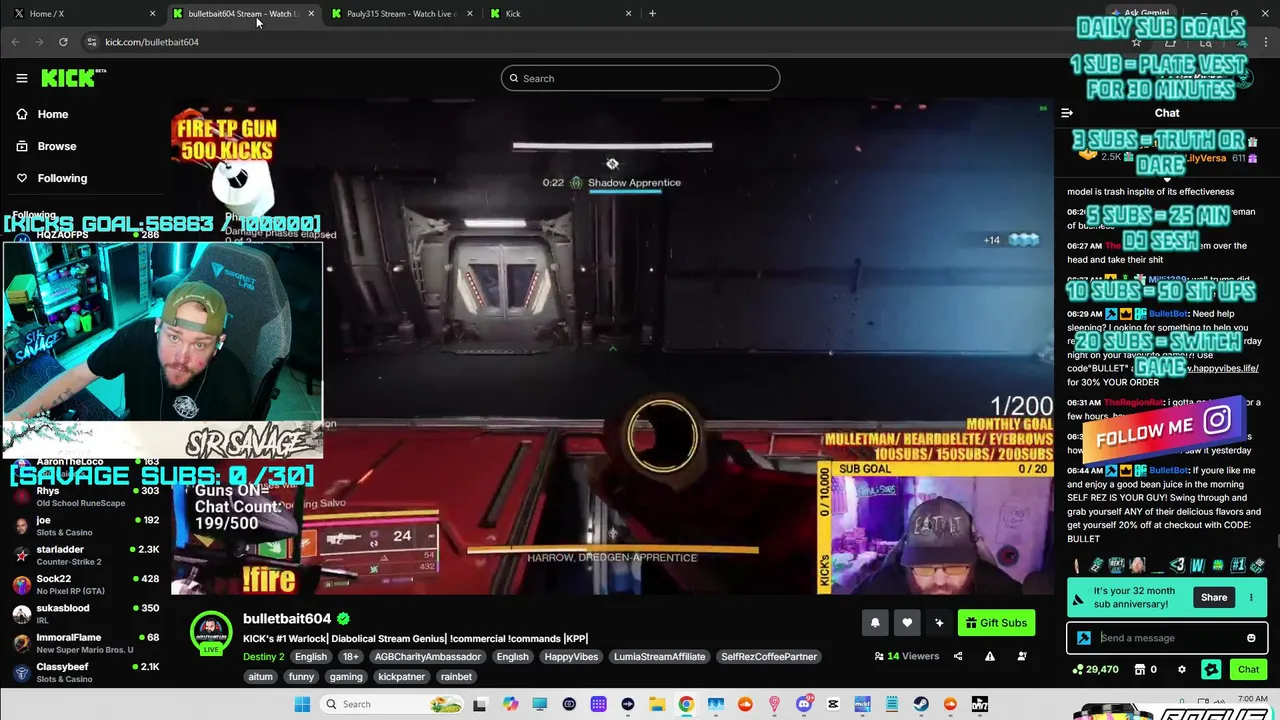
Task: Click the Windows taskbar Search box
Action: 392,704
